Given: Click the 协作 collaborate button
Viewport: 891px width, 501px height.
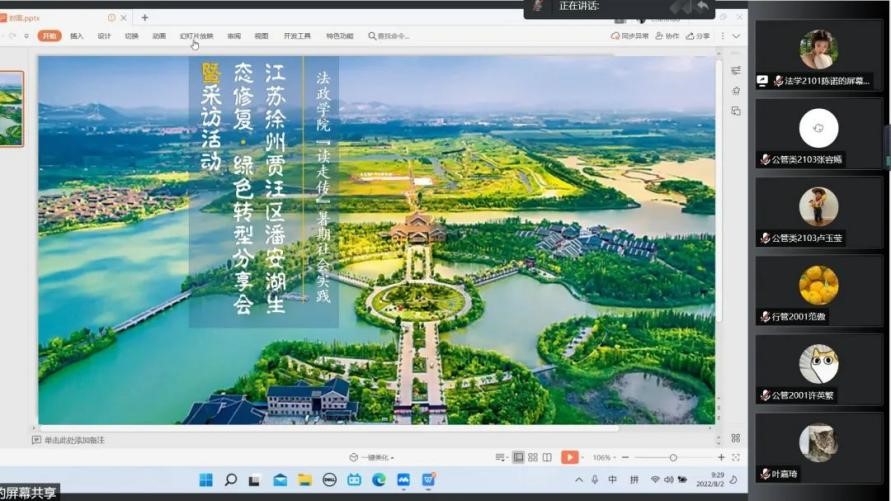Looking at the screenshot, I should pyautogui.click(x=667, y=36).
